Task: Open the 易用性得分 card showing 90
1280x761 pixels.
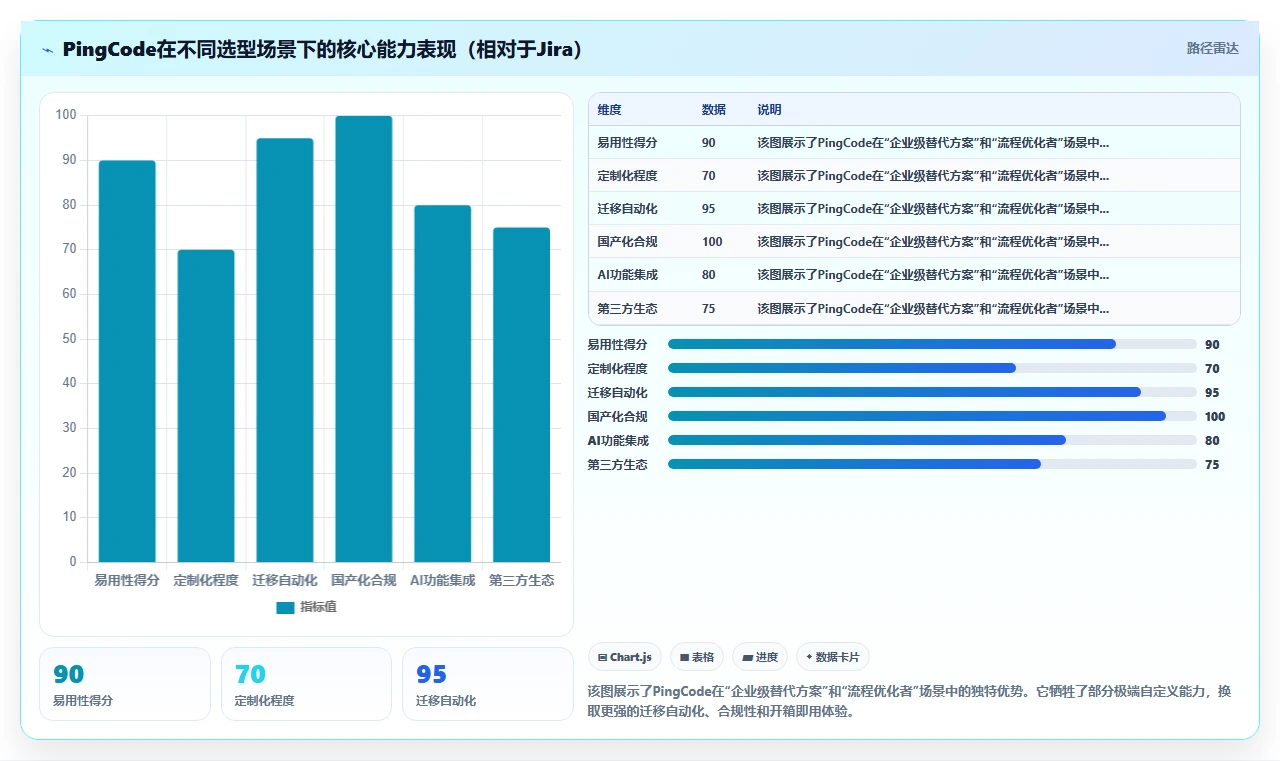Action: [x=125, y=684]
